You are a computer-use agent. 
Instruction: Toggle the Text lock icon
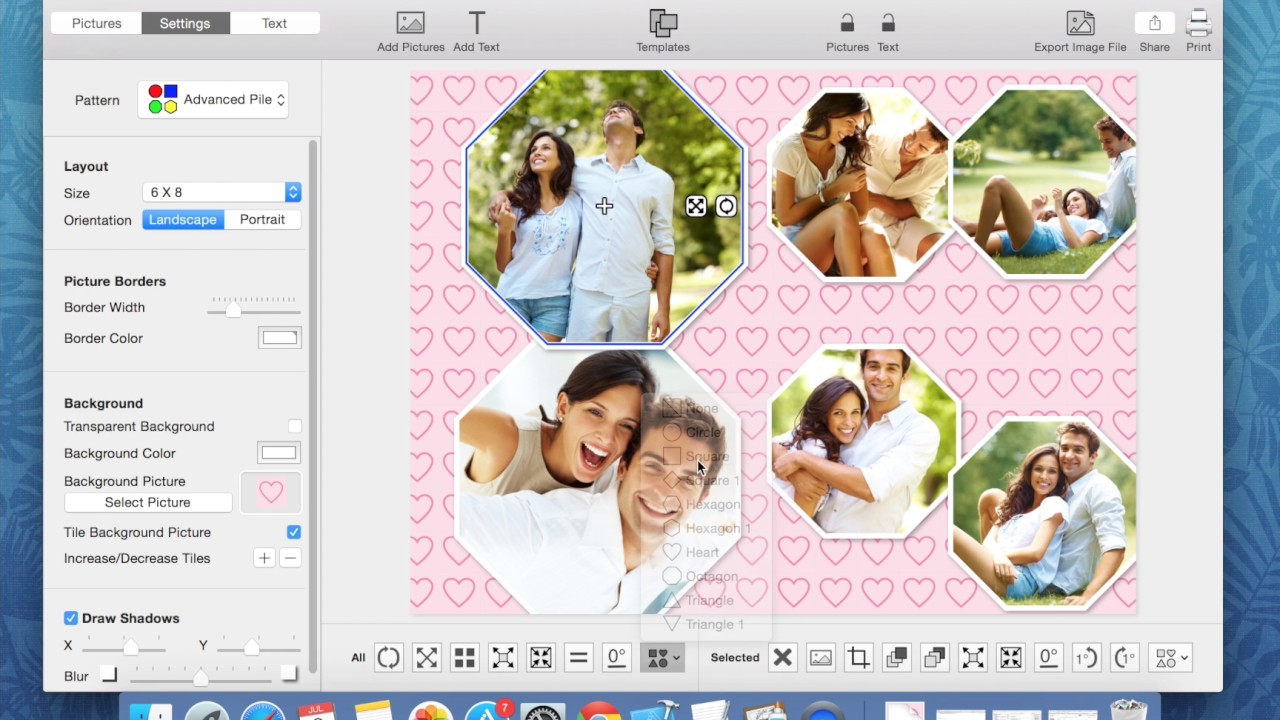tap(888, 23)
